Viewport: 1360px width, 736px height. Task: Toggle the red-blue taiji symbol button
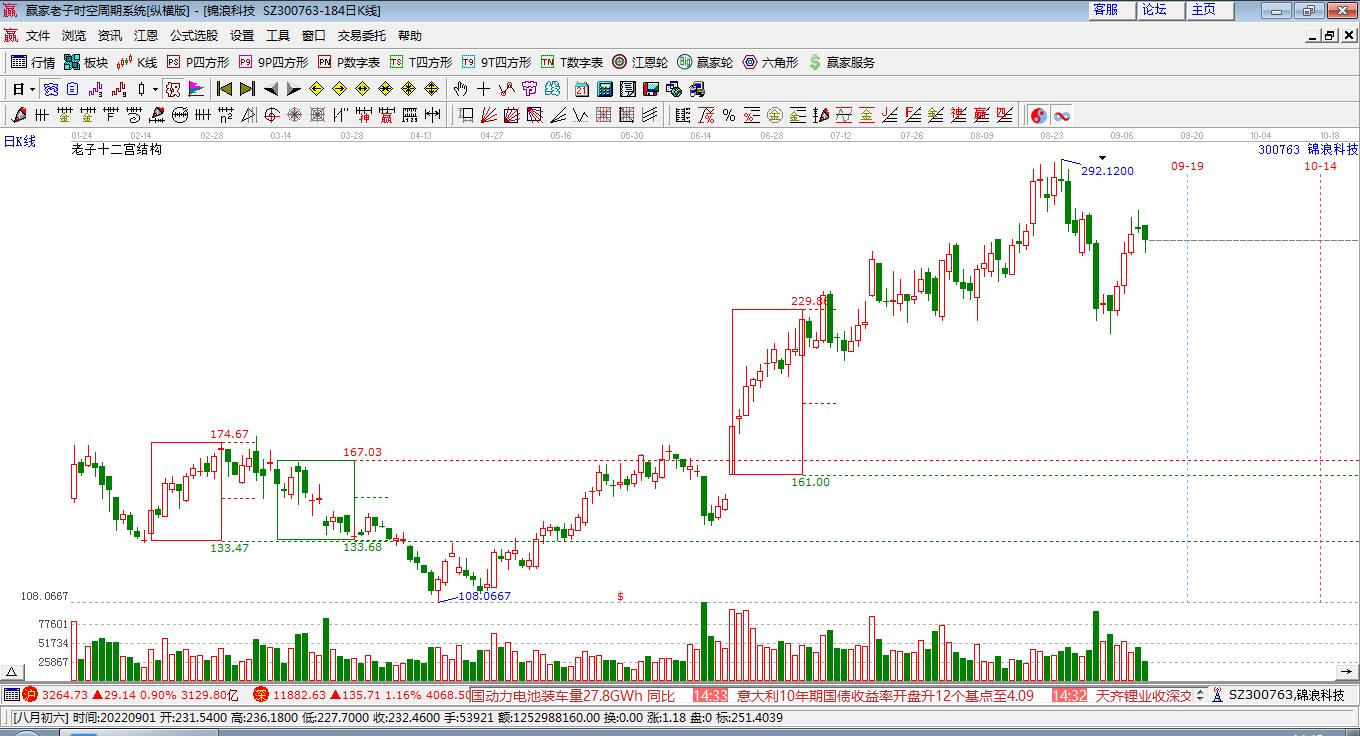click(1038, 115)
